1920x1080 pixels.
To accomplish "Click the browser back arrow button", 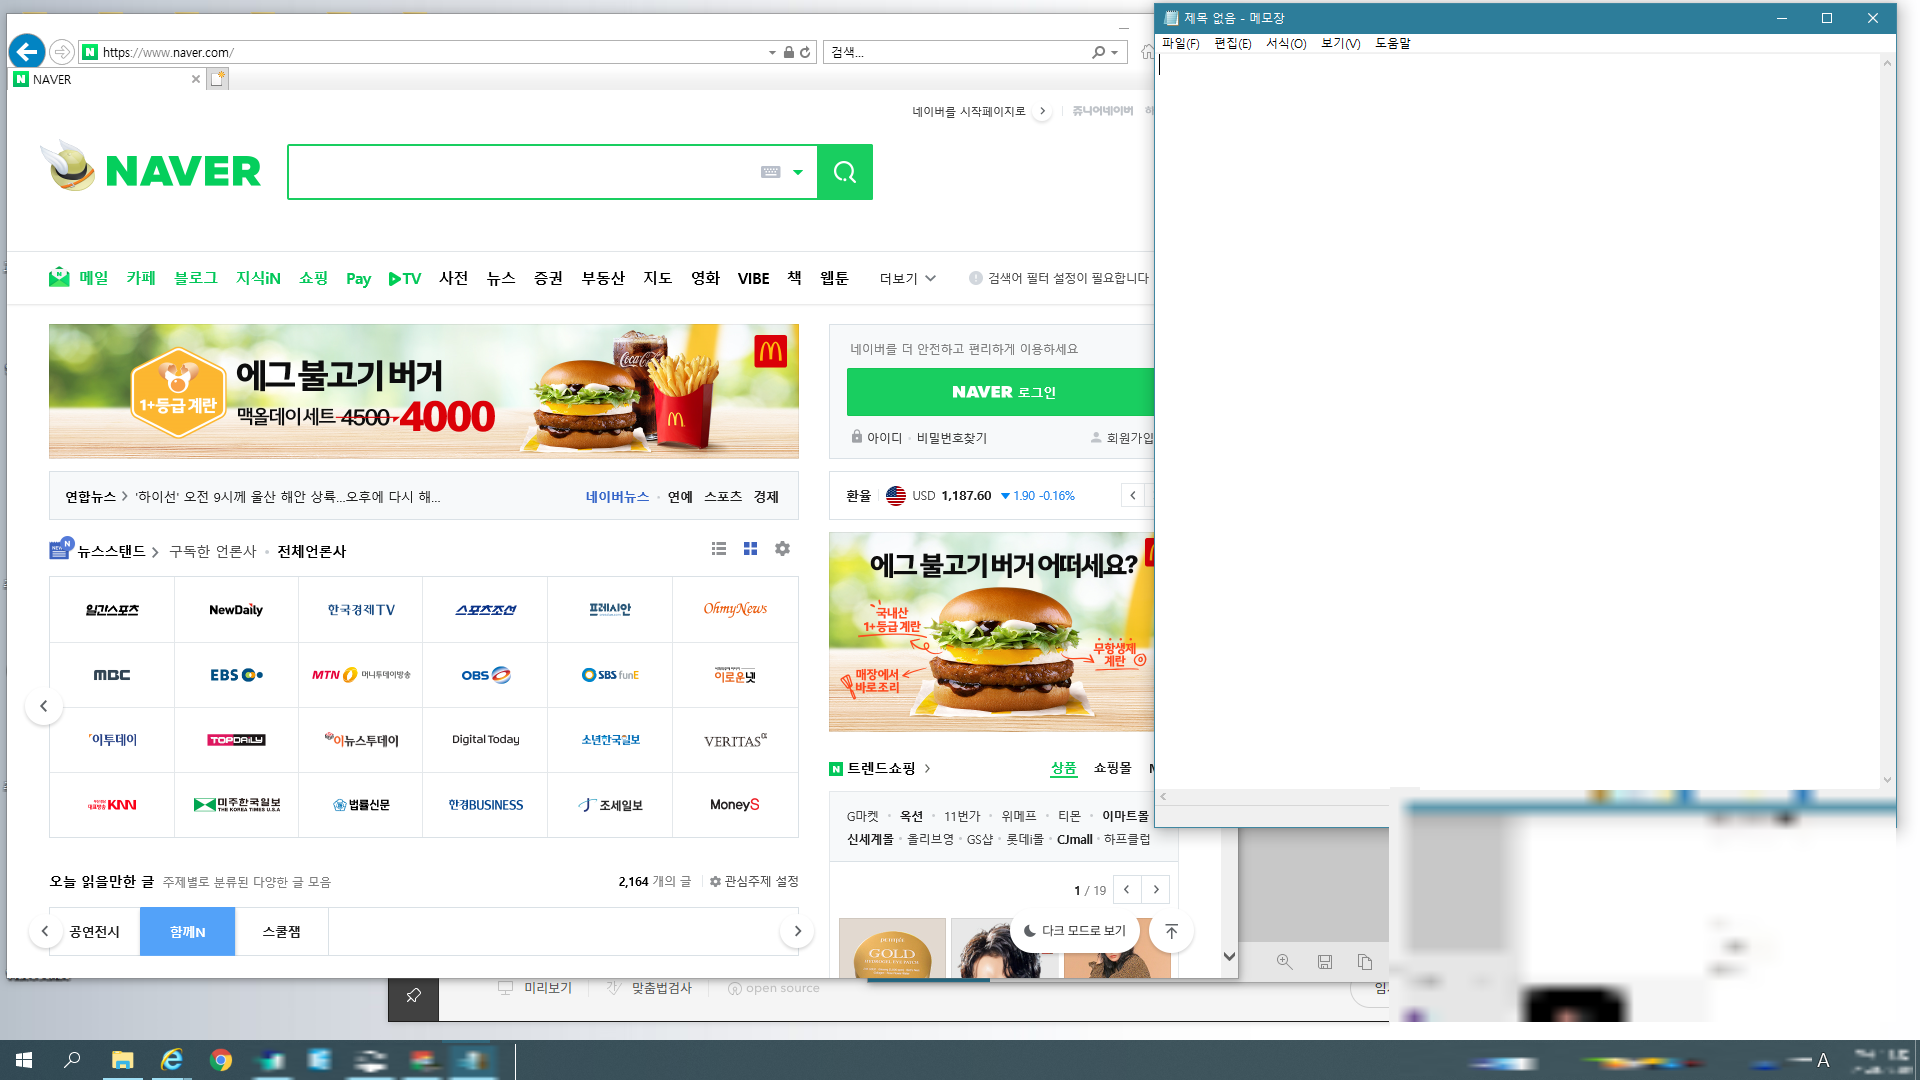I will pos(27,51).
